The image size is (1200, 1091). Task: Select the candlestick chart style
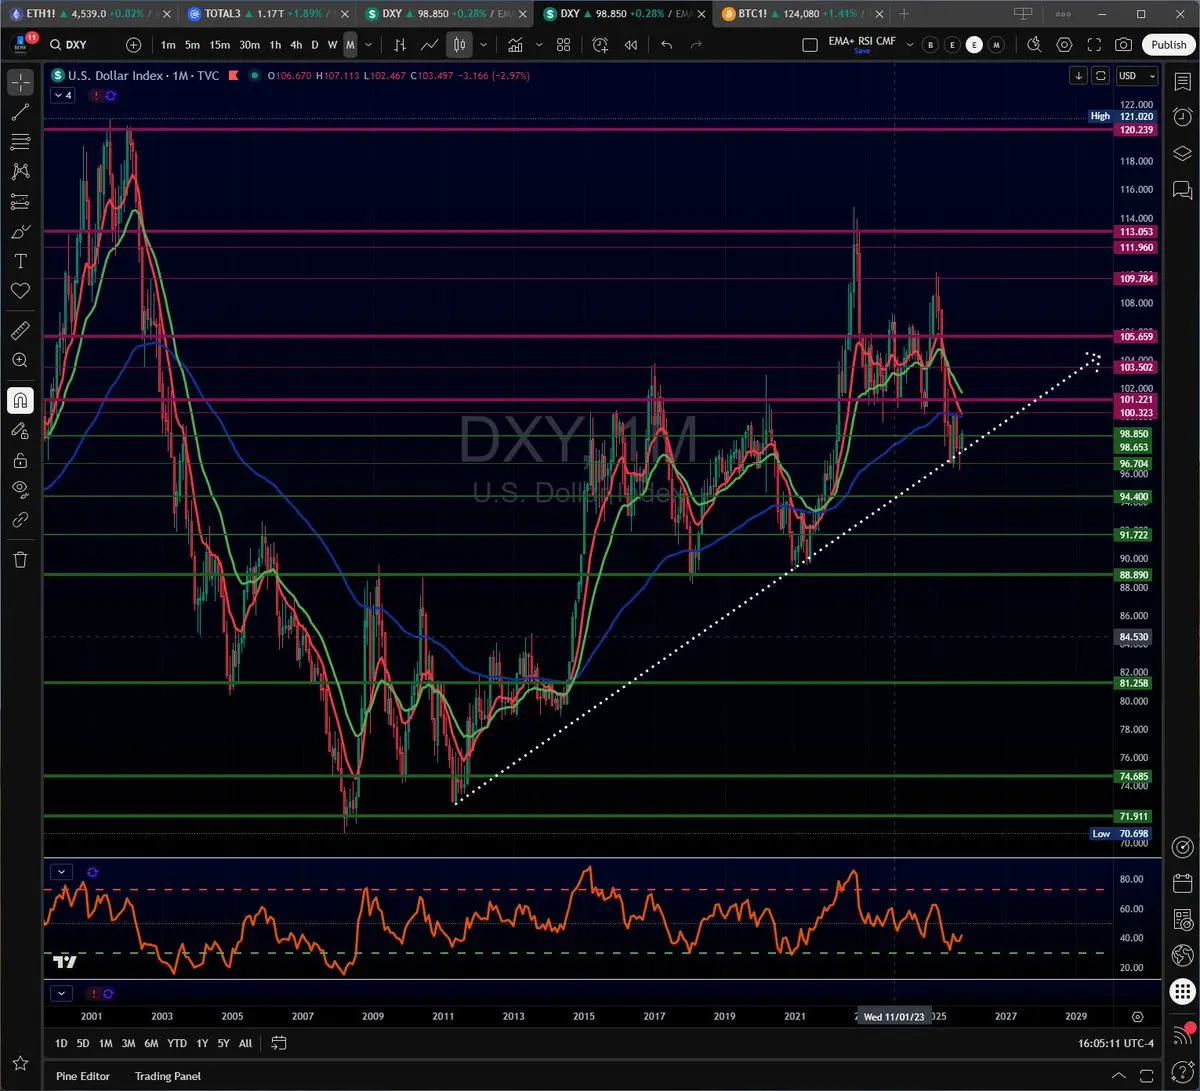459,45
